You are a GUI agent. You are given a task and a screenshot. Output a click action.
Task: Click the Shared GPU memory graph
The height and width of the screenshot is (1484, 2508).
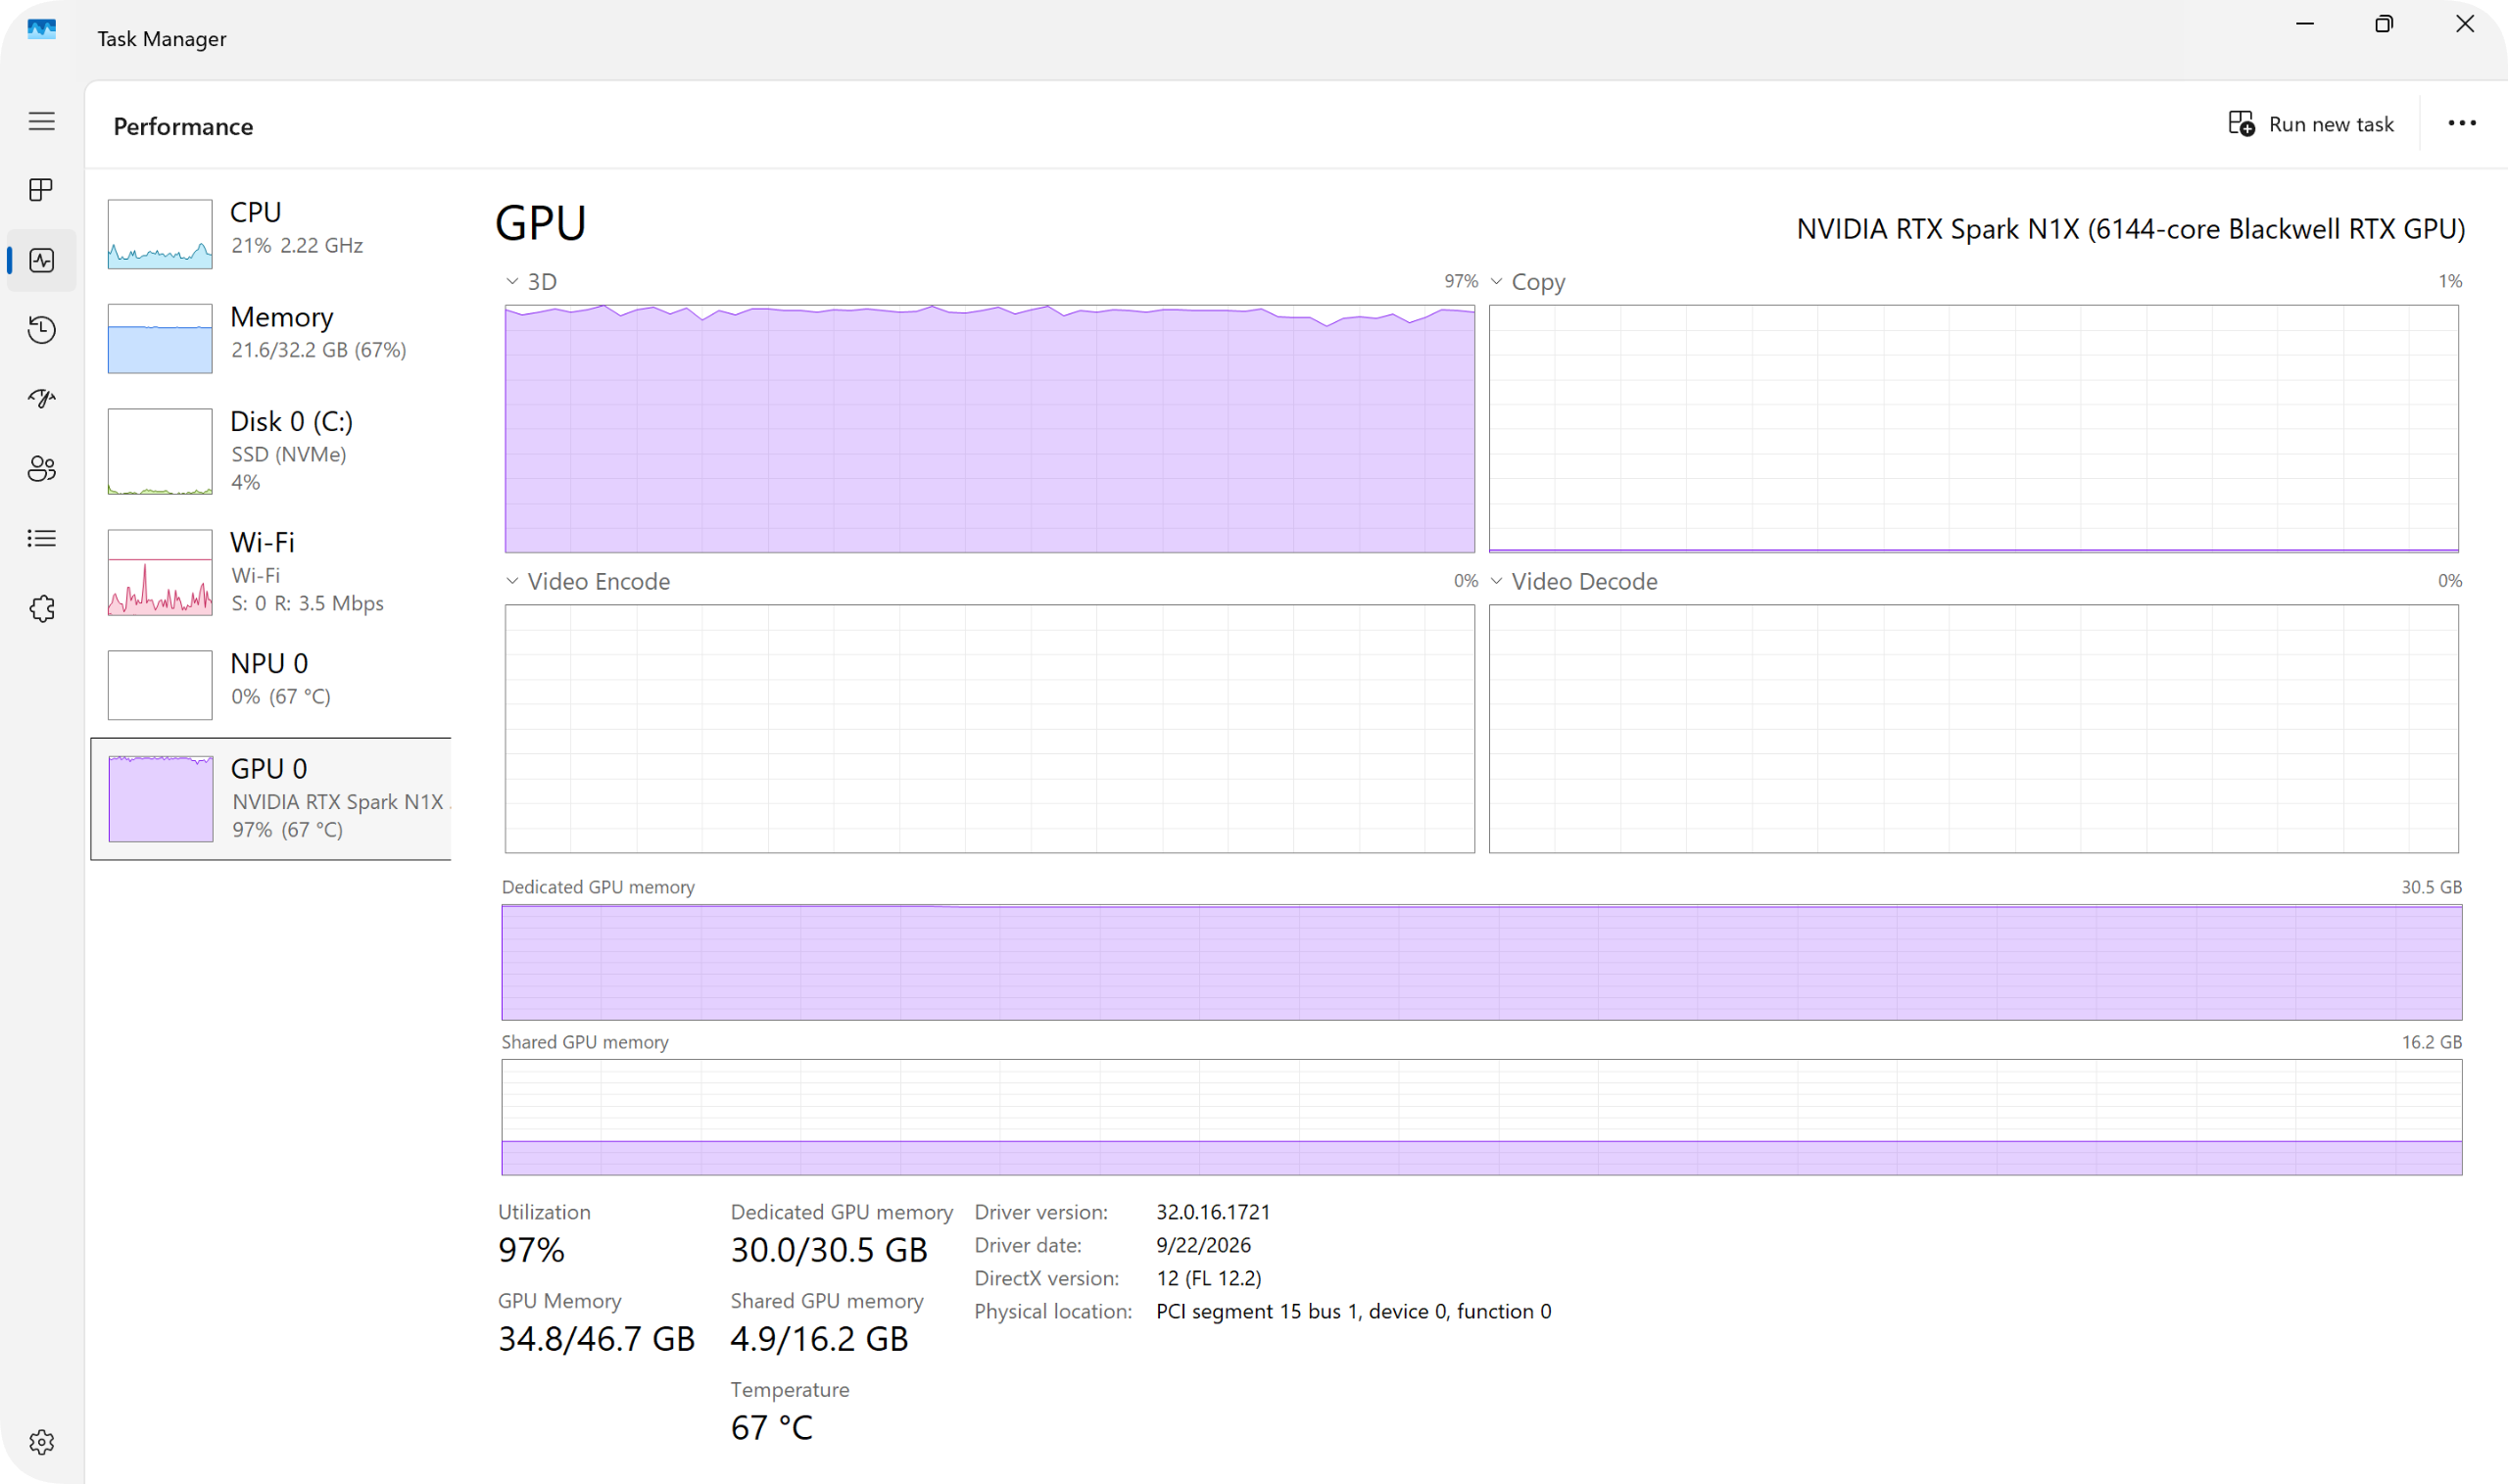[1481, 1117]
